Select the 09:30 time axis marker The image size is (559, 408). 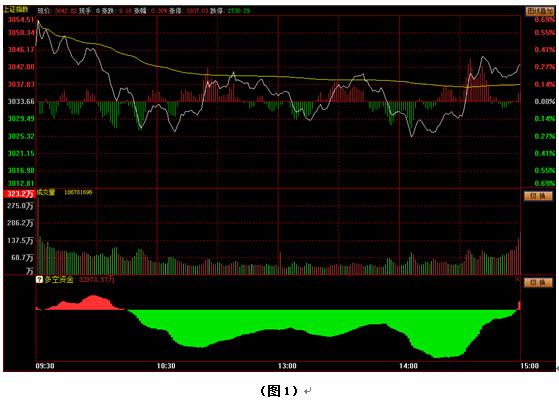[x=45, y=366]
